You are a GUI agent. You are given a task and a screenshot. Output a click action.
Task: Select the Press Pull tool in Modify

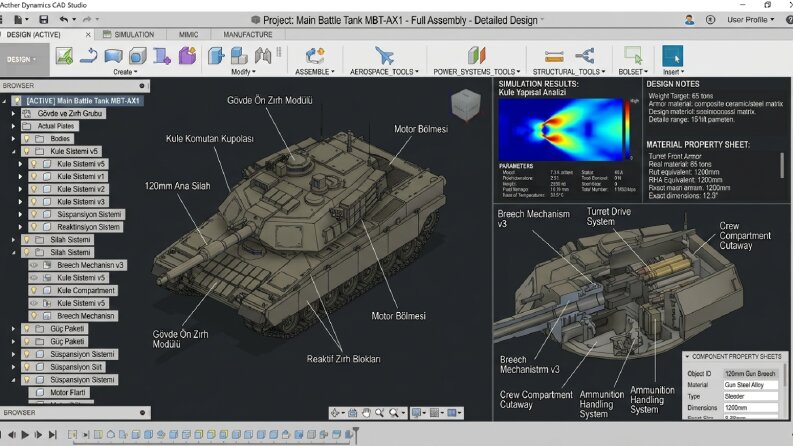216,56
